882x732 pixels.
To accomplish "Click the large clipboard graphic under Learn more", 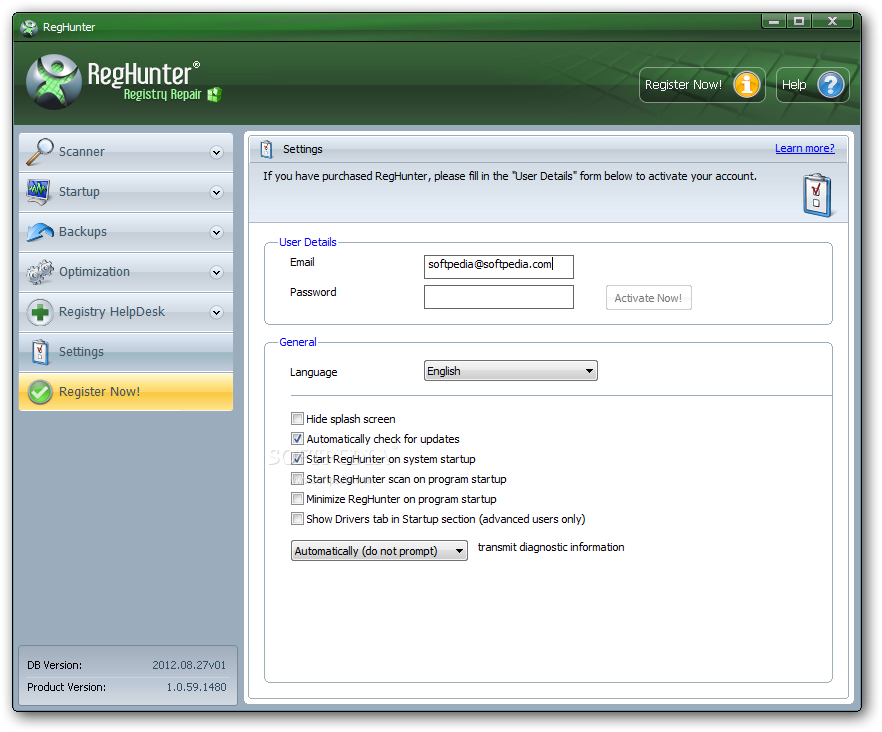I will [x=817, y=195].
